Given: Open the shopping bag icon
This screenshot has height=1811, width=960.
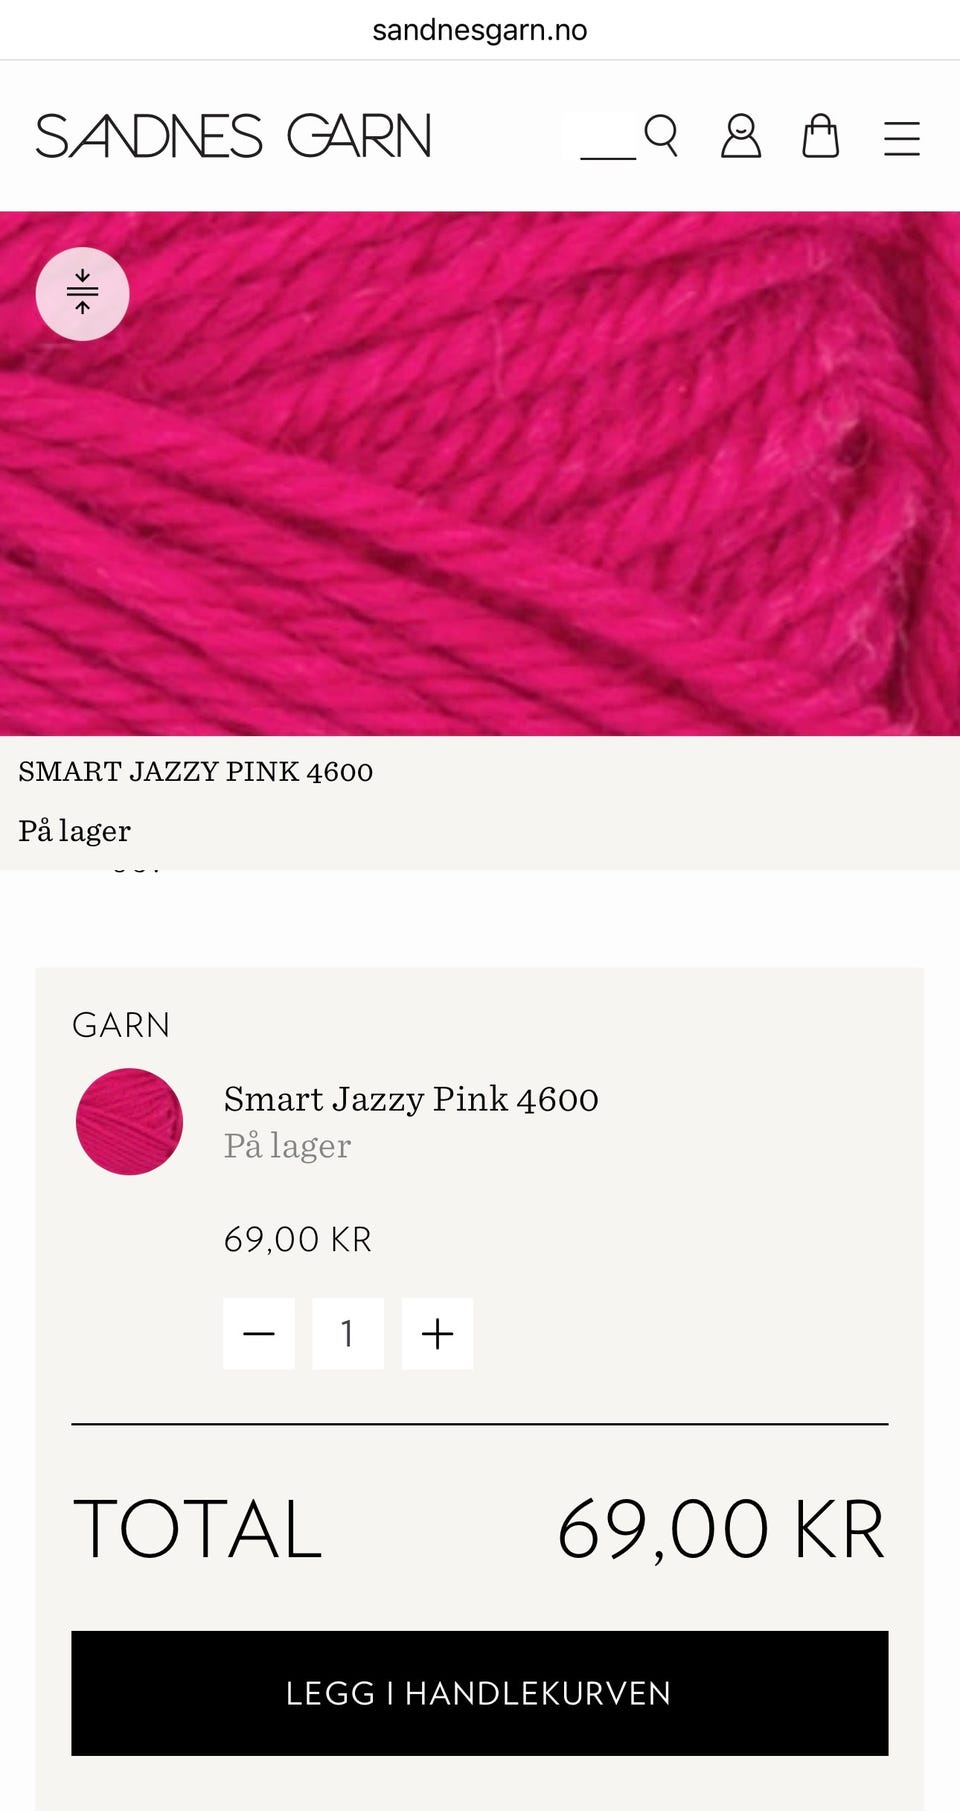Looking at the screenshot, I should [x=821, y=136].
